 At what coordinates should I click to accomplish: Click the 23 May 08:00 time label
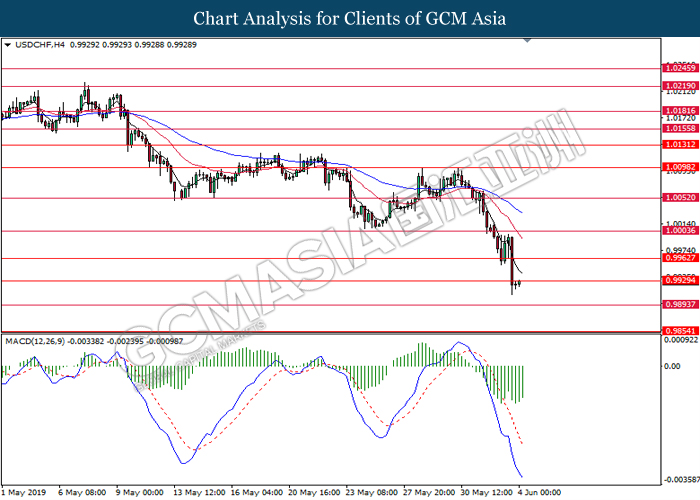click(372, 492)
